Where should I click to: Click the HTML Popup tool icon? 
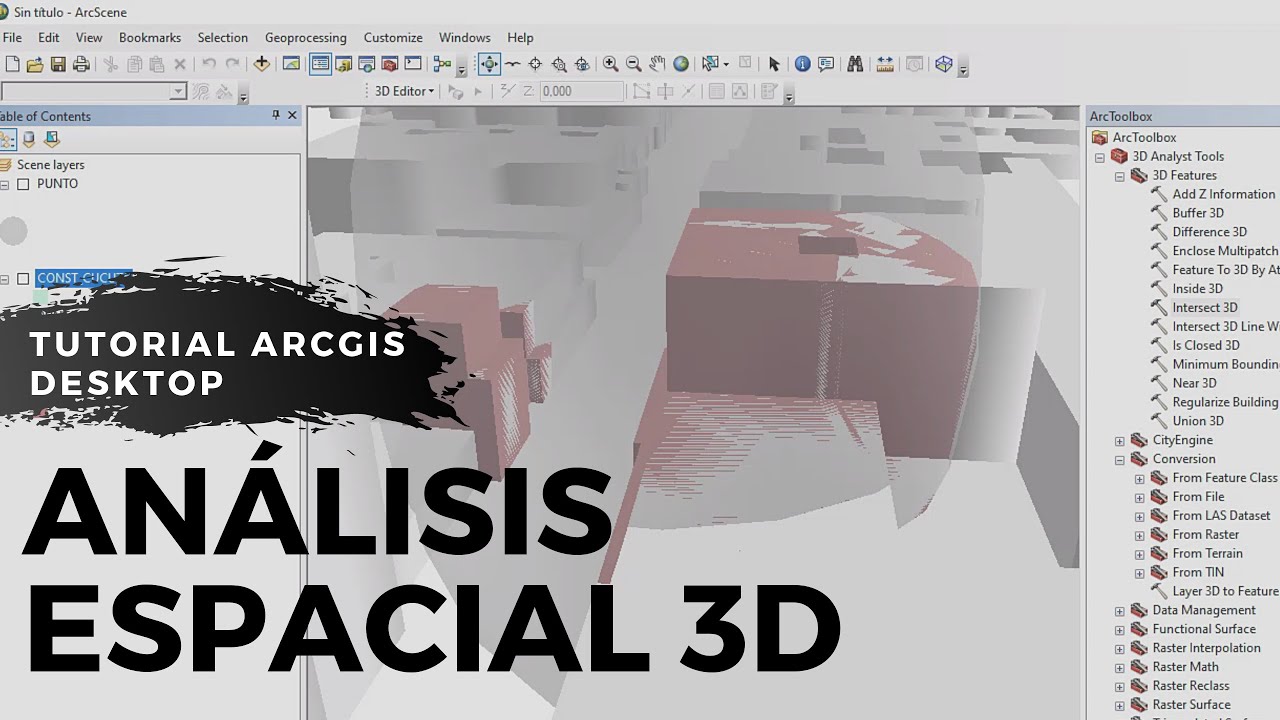tap(826, 64)
